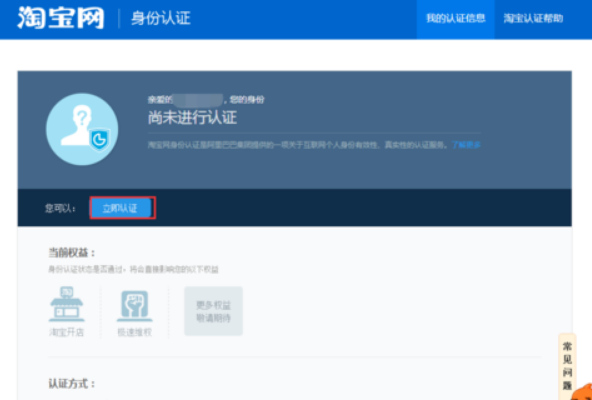
Task: Click the 您可以 label
Action: click(60, 208)
